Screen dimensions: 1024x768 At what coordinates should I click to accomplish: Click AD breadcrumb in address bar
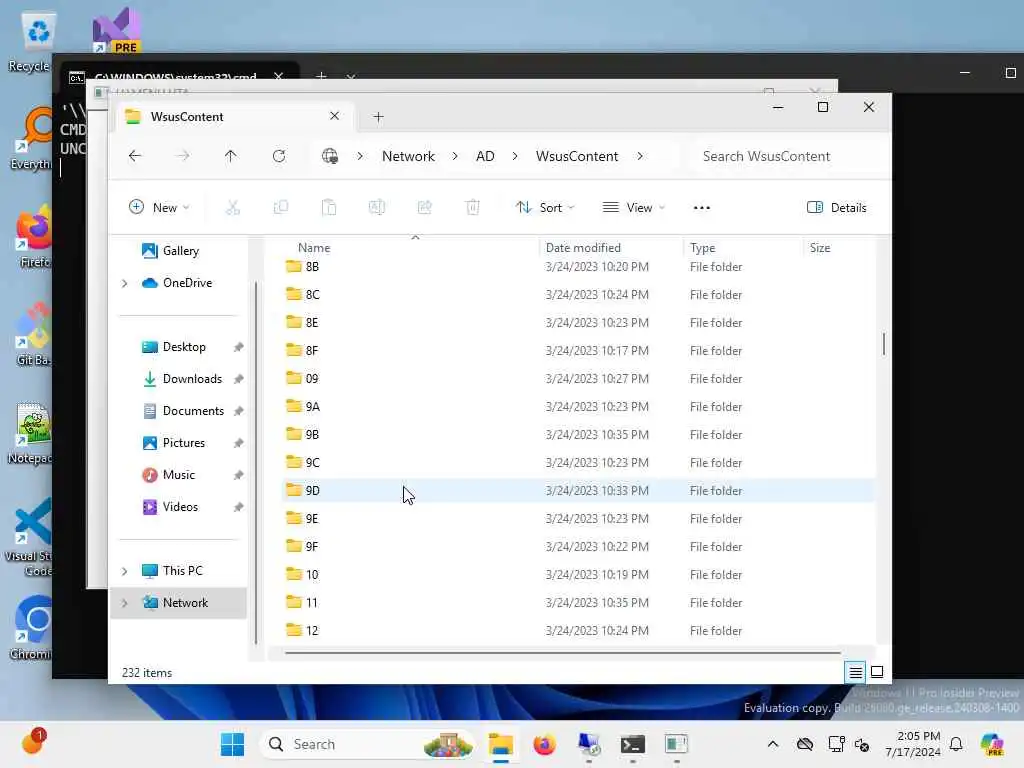(x=485, y=157)
